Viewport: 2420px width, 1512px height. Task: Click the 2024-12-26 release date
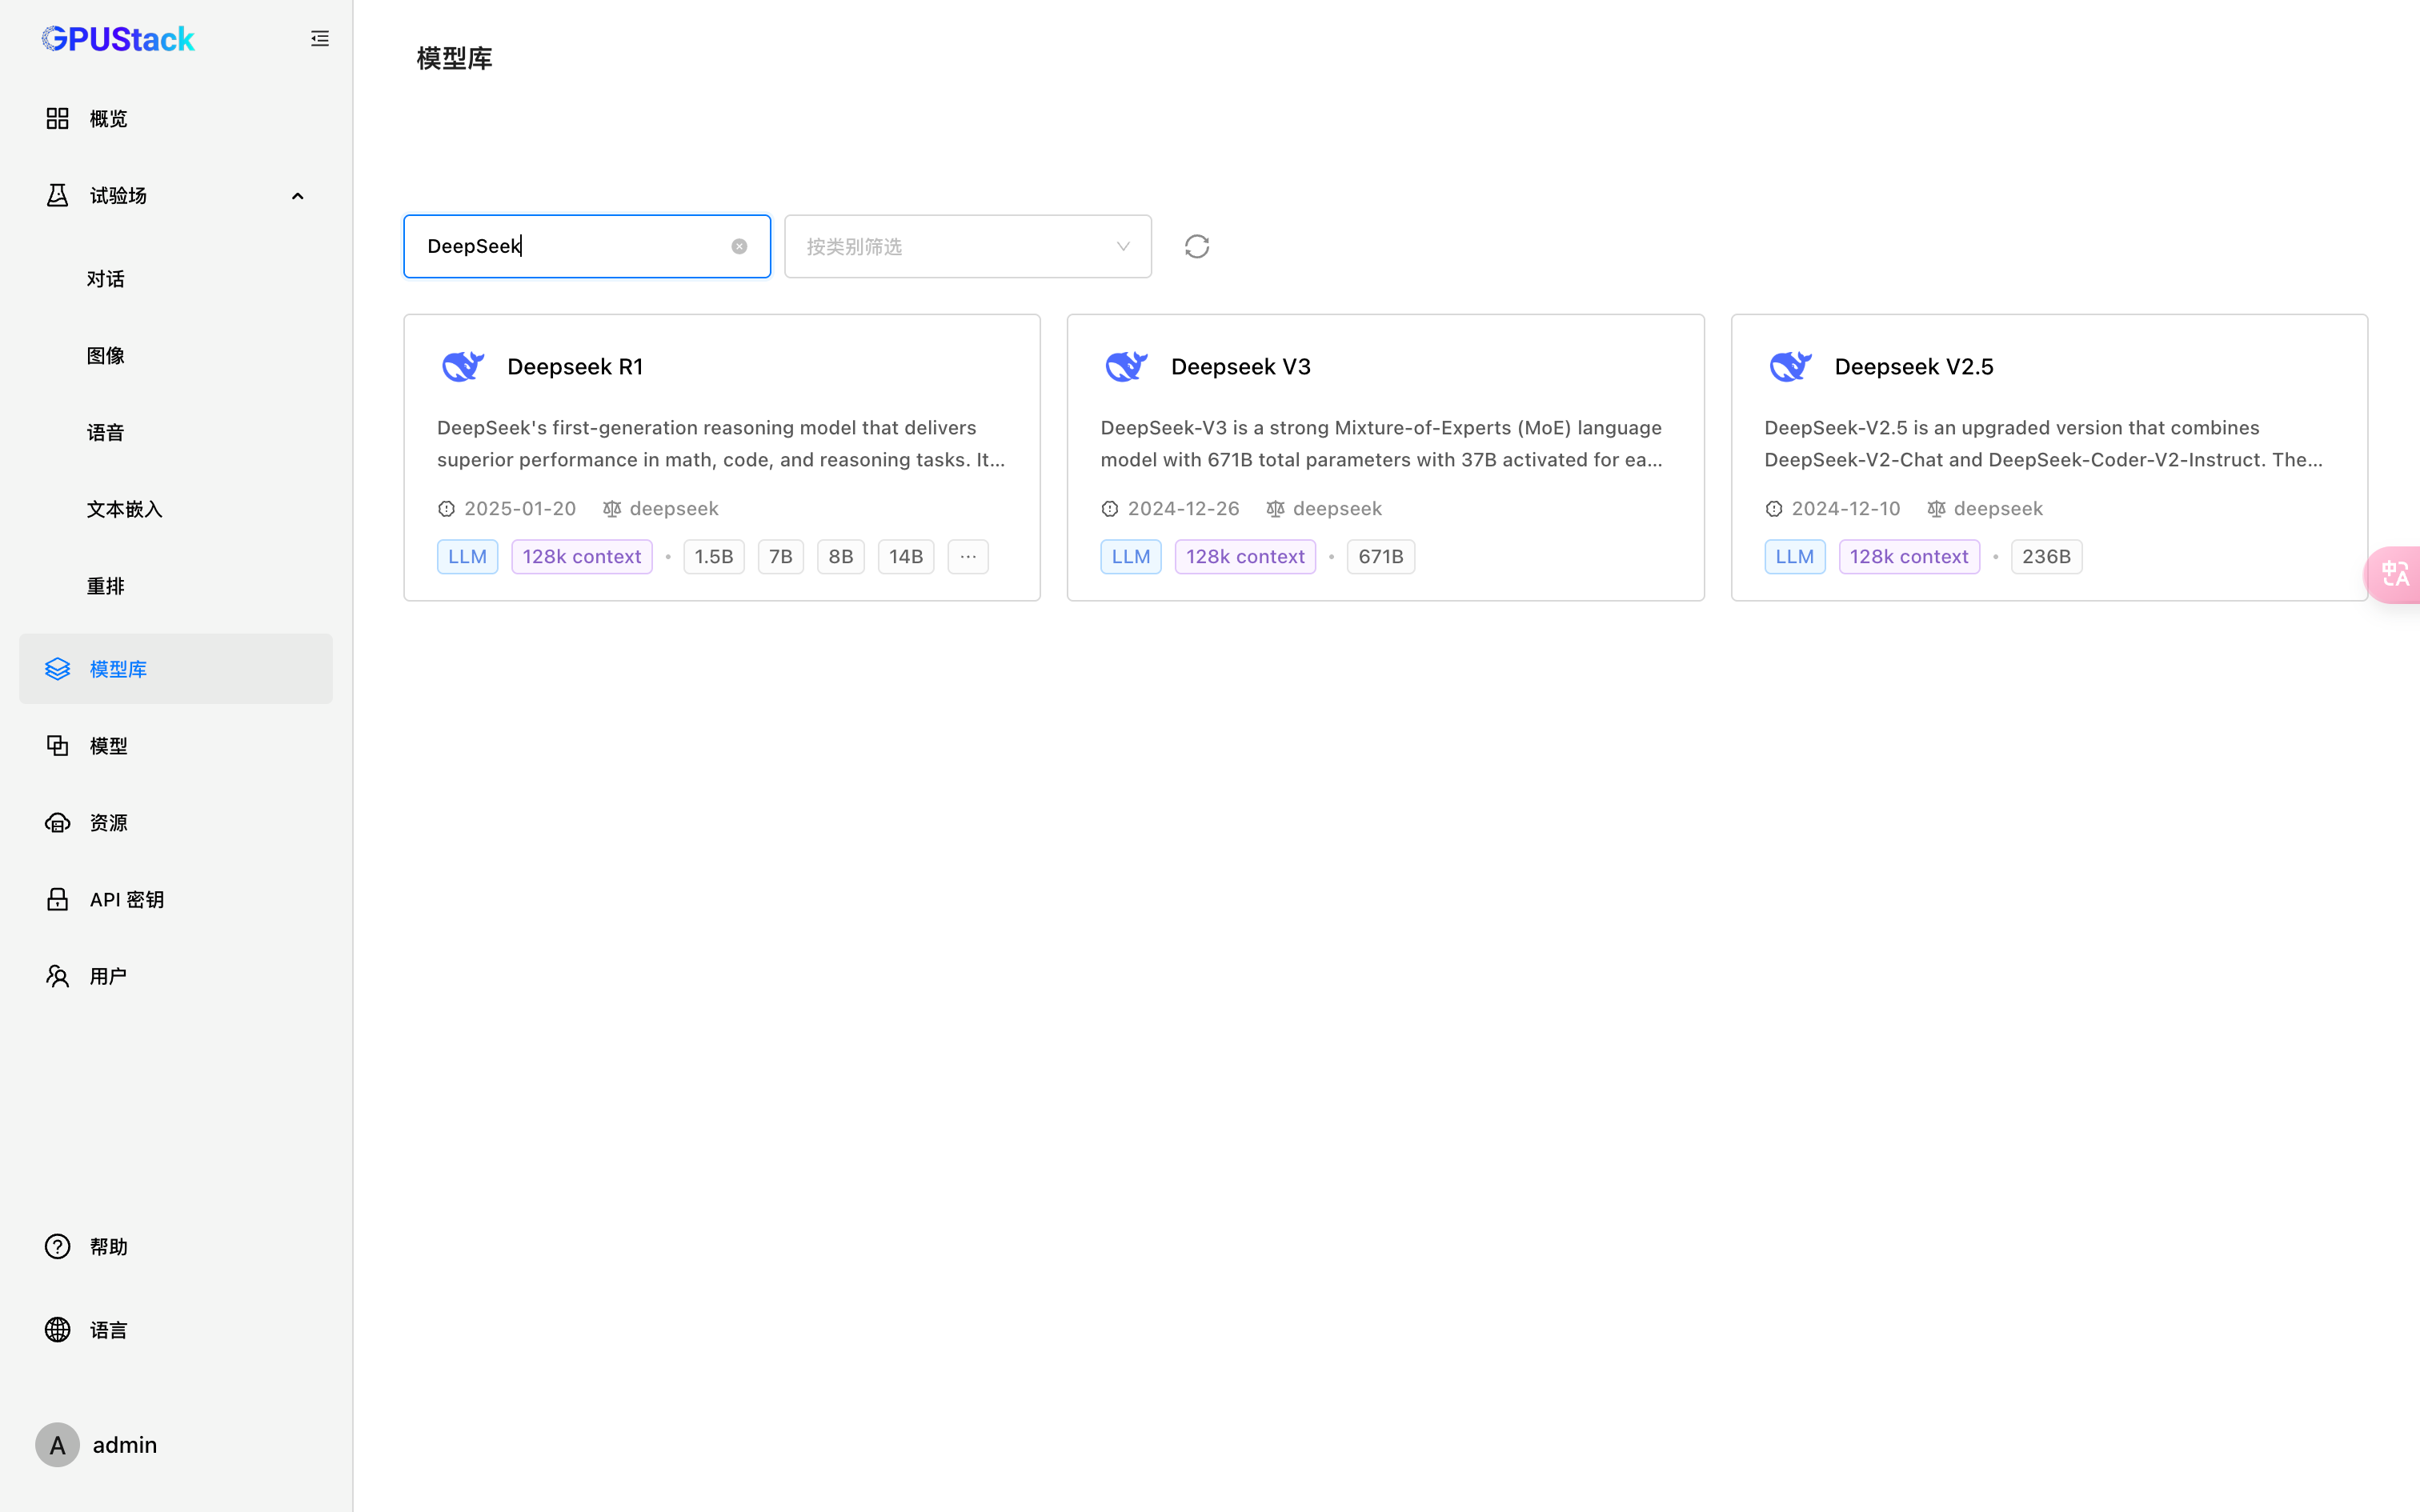coord(1183,509)
